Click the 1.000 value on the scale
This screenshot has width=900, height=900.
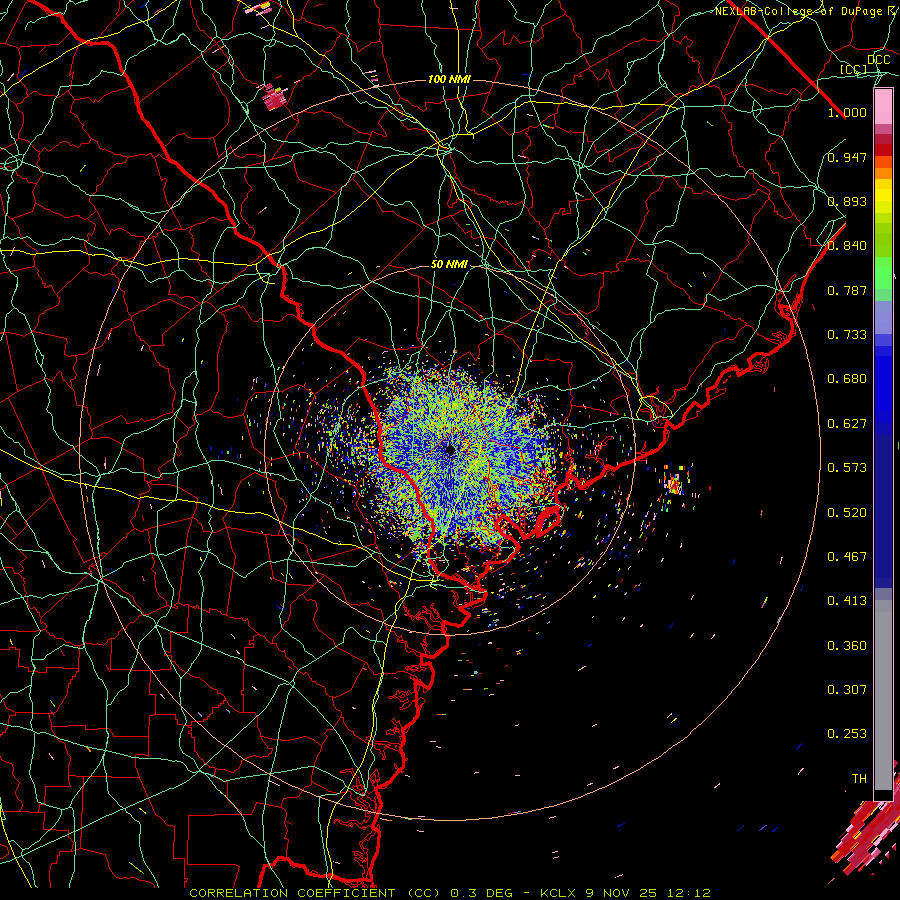(847, 112)
